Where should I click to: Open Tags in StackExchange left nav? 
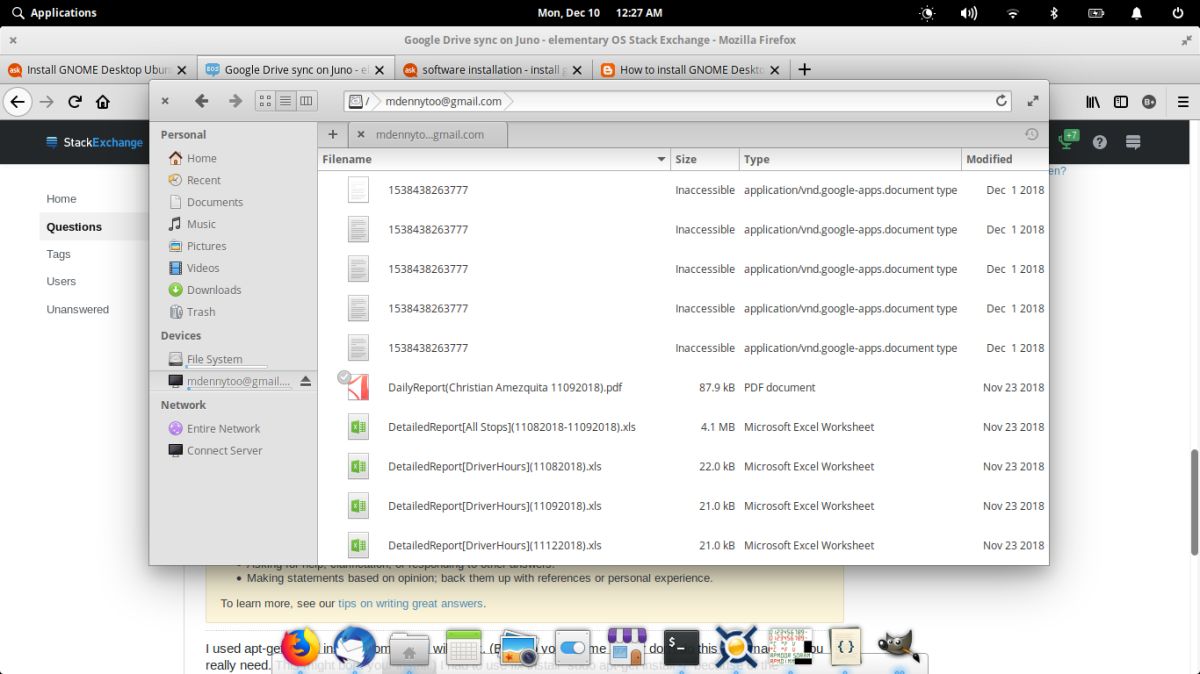coord(58,254)
